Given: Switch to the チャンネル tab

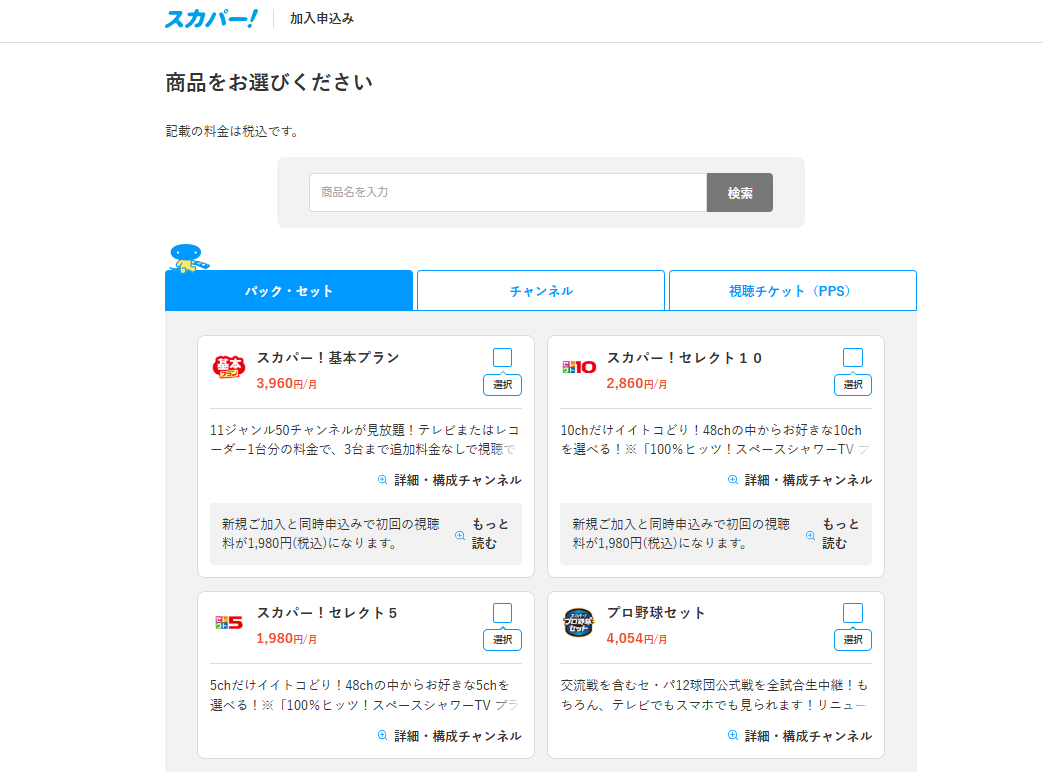Looking at the screenshot, I should pyautogui.click(x=541, y=291).
